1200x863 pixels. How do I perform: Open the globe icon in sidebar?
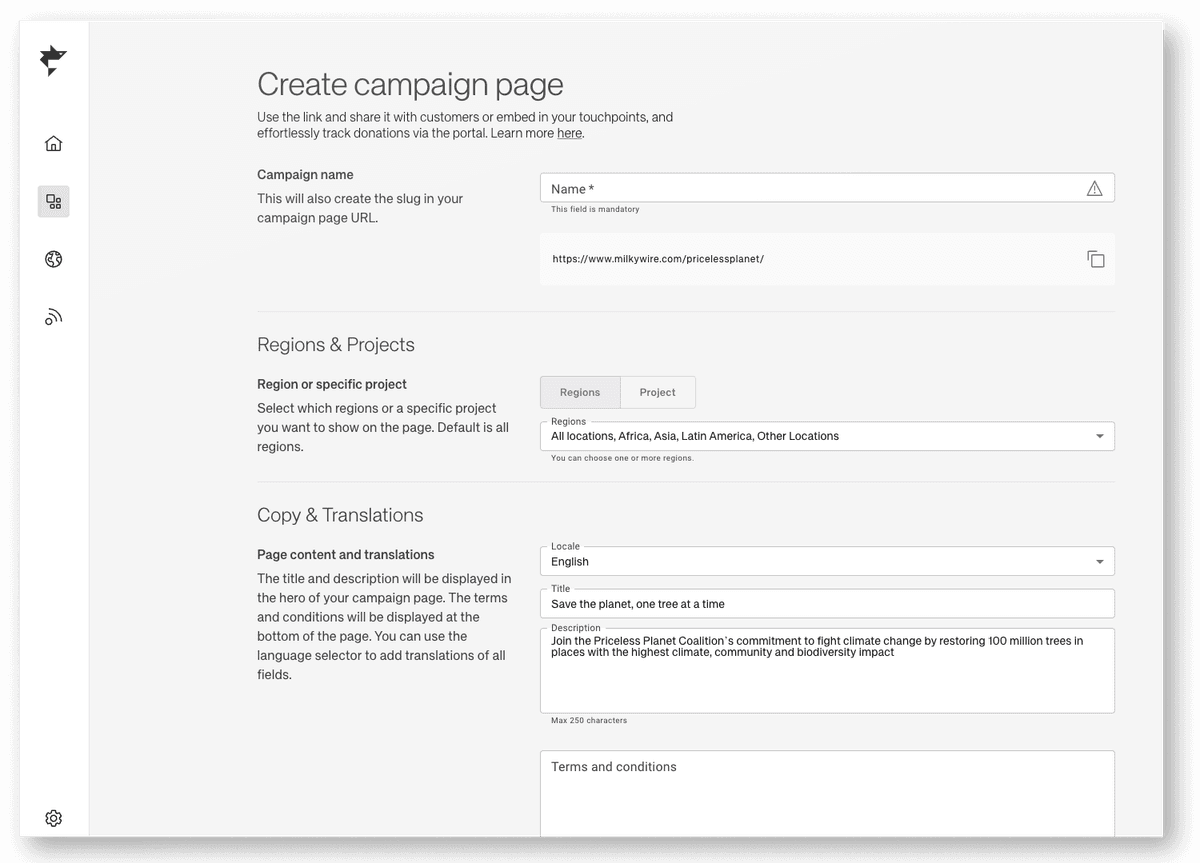point(54,259)
